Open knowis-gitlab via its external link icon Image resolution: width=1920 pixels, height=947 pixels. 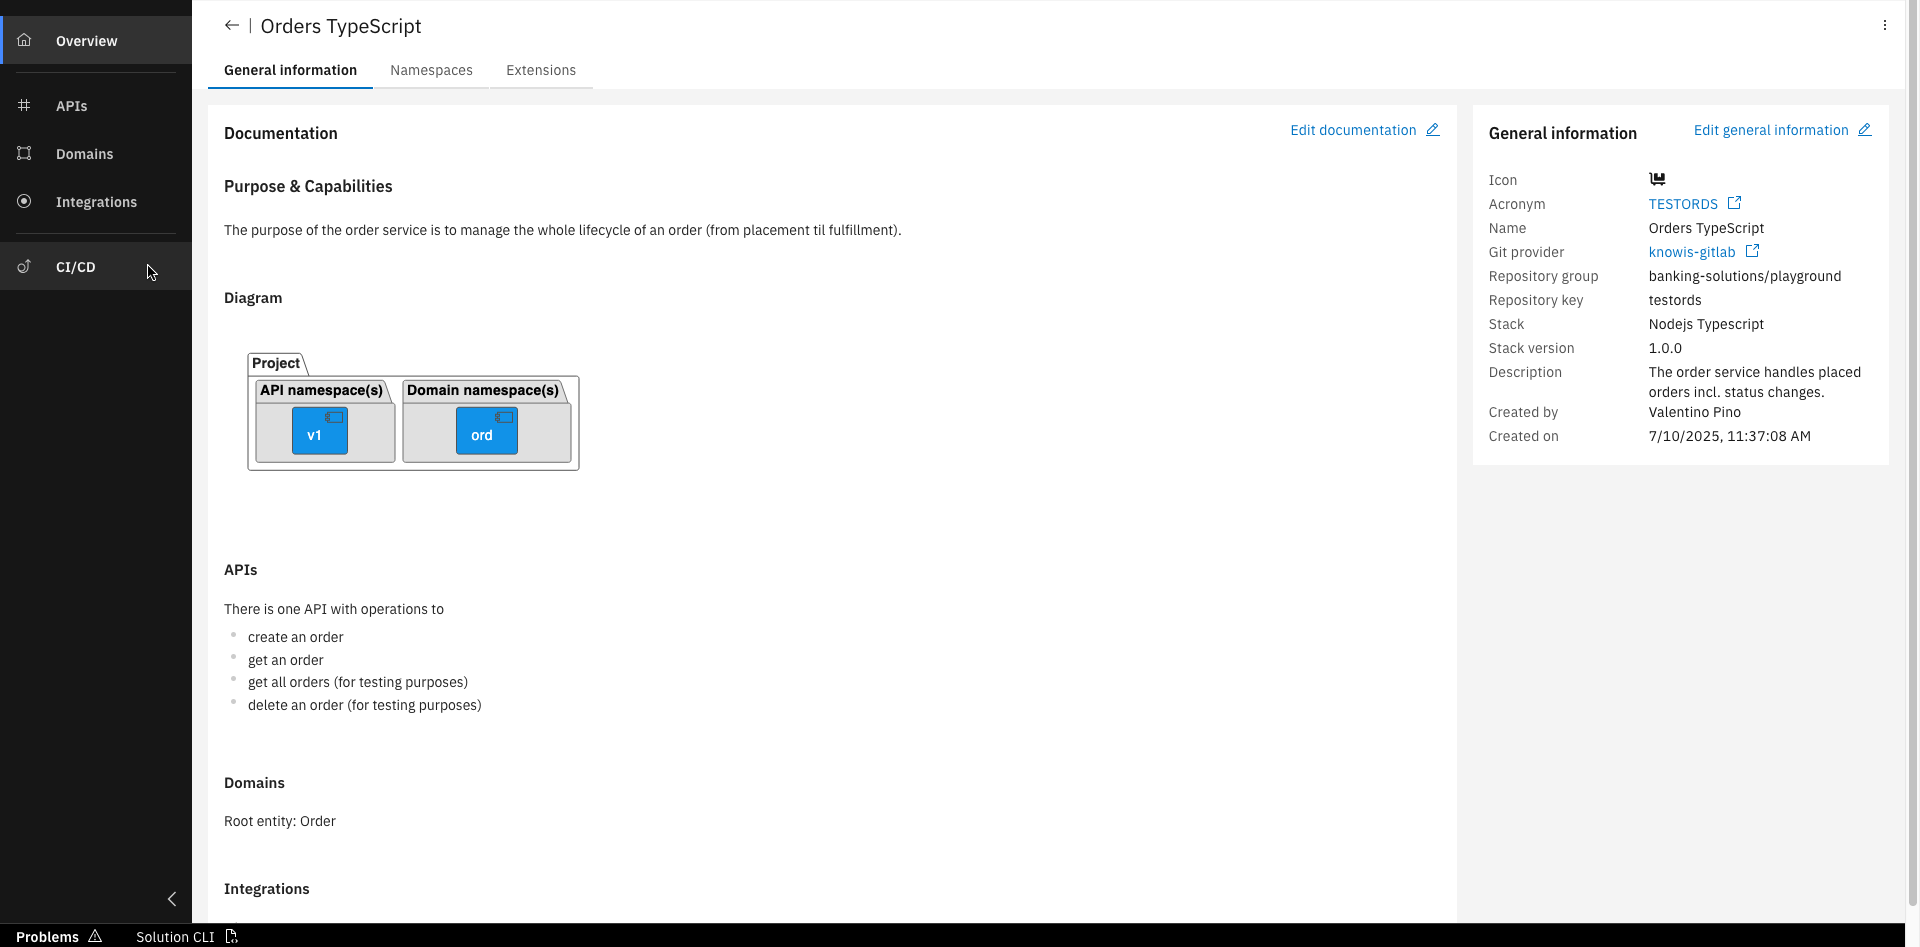[x=1752, y=251]
